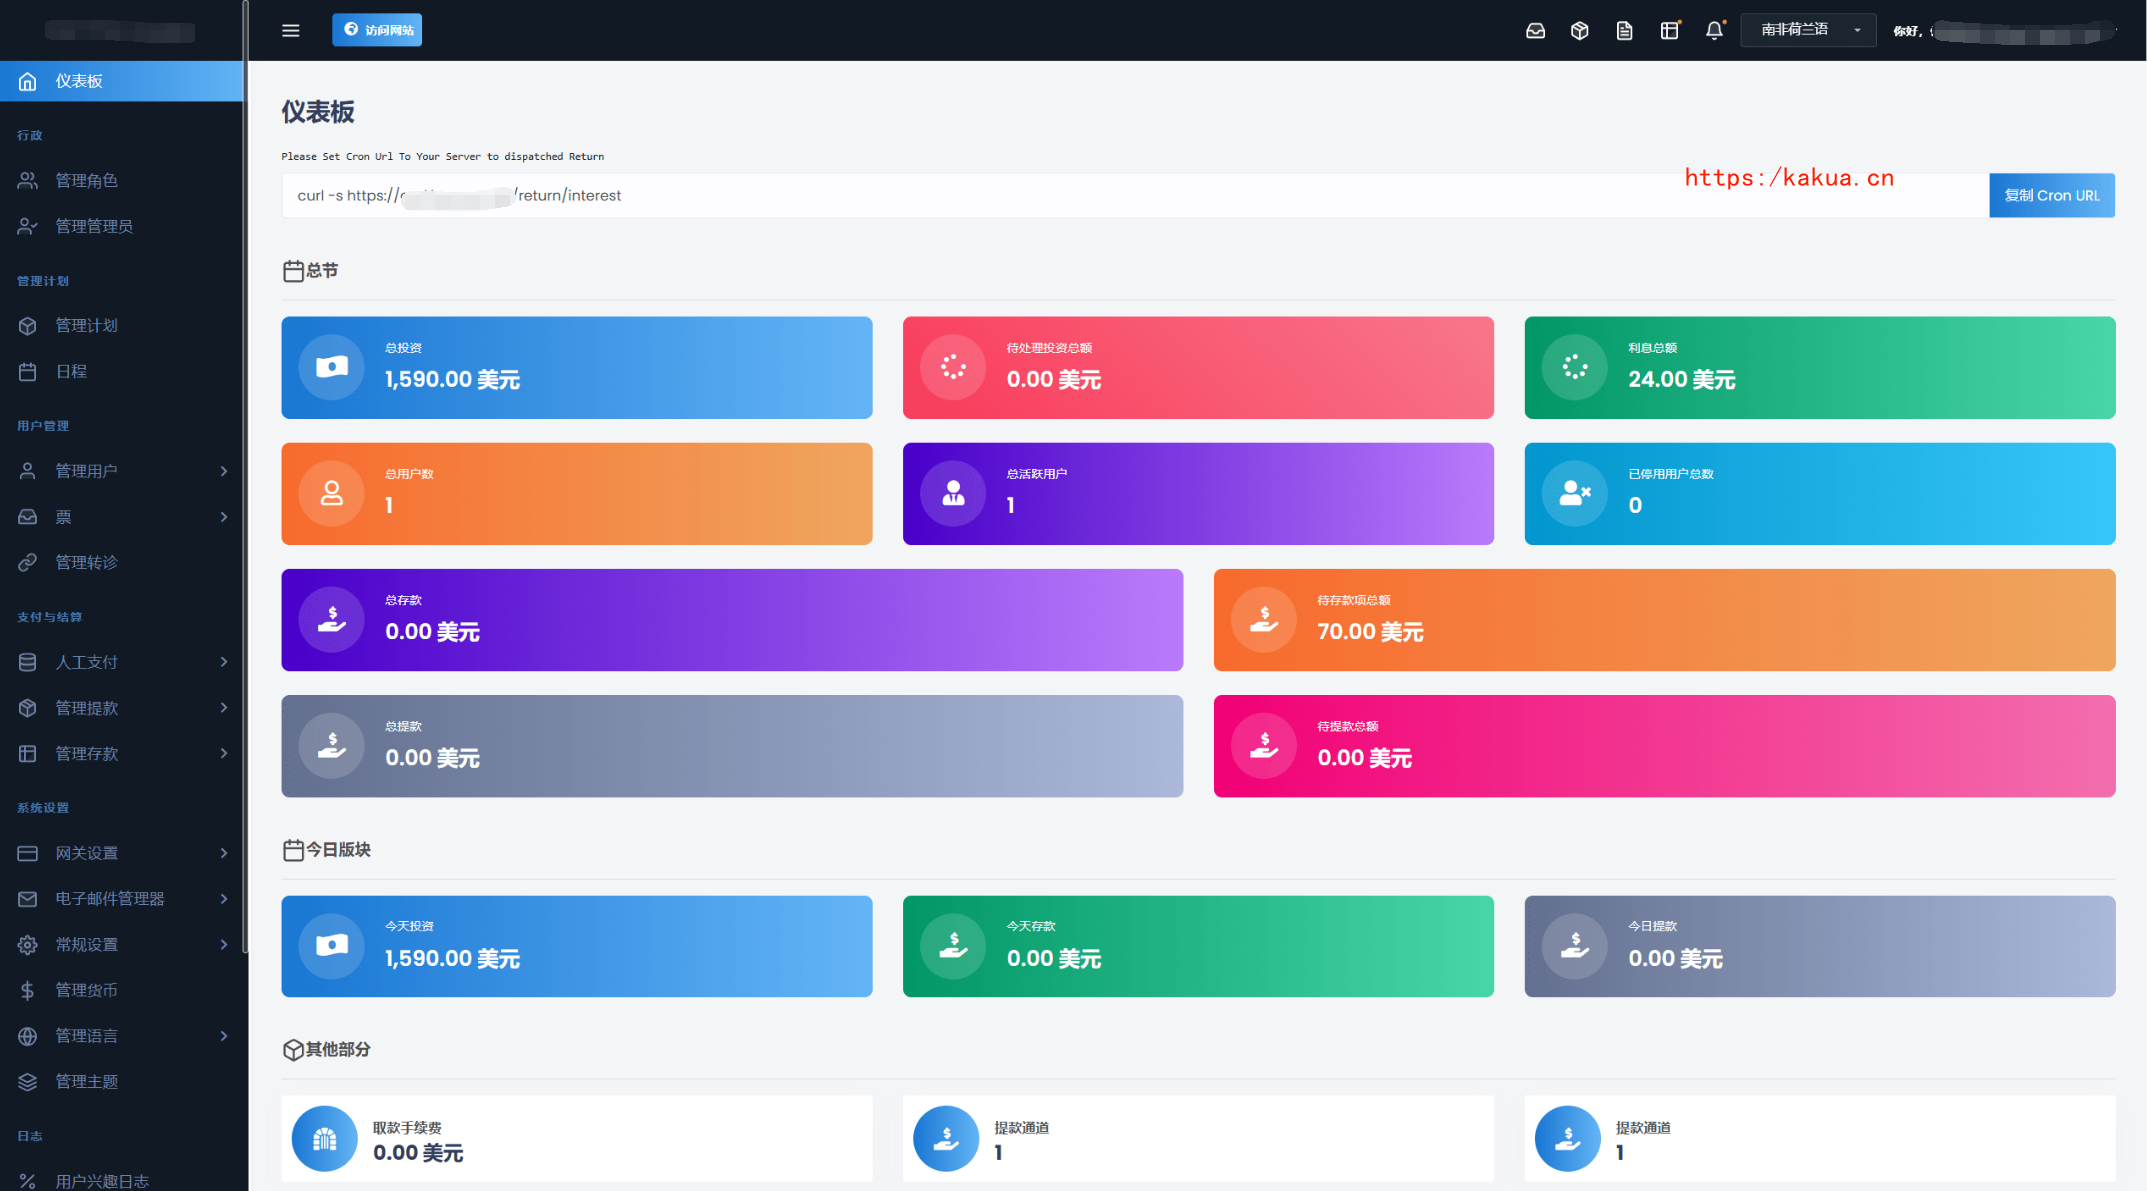Open 管理管理员 in the sidebar
Screen dimensions: 2147x1191
(x=122, y=226)
